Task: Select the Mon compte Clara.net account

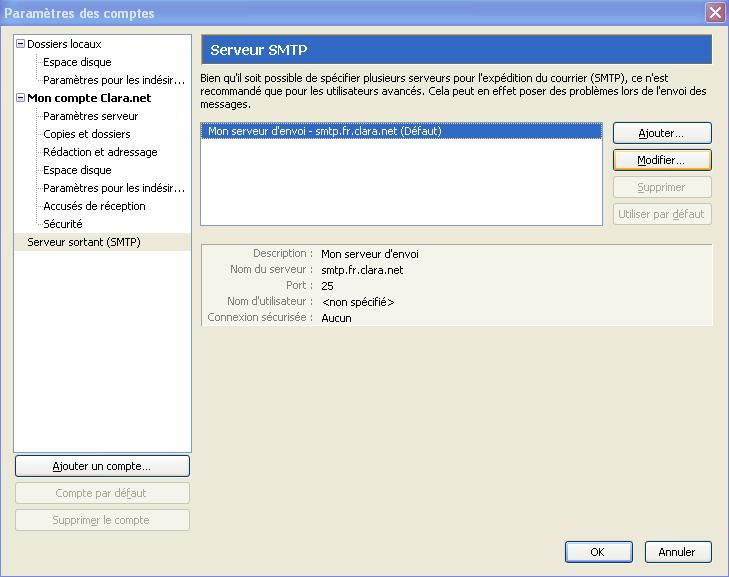Action: coord(88,98)
